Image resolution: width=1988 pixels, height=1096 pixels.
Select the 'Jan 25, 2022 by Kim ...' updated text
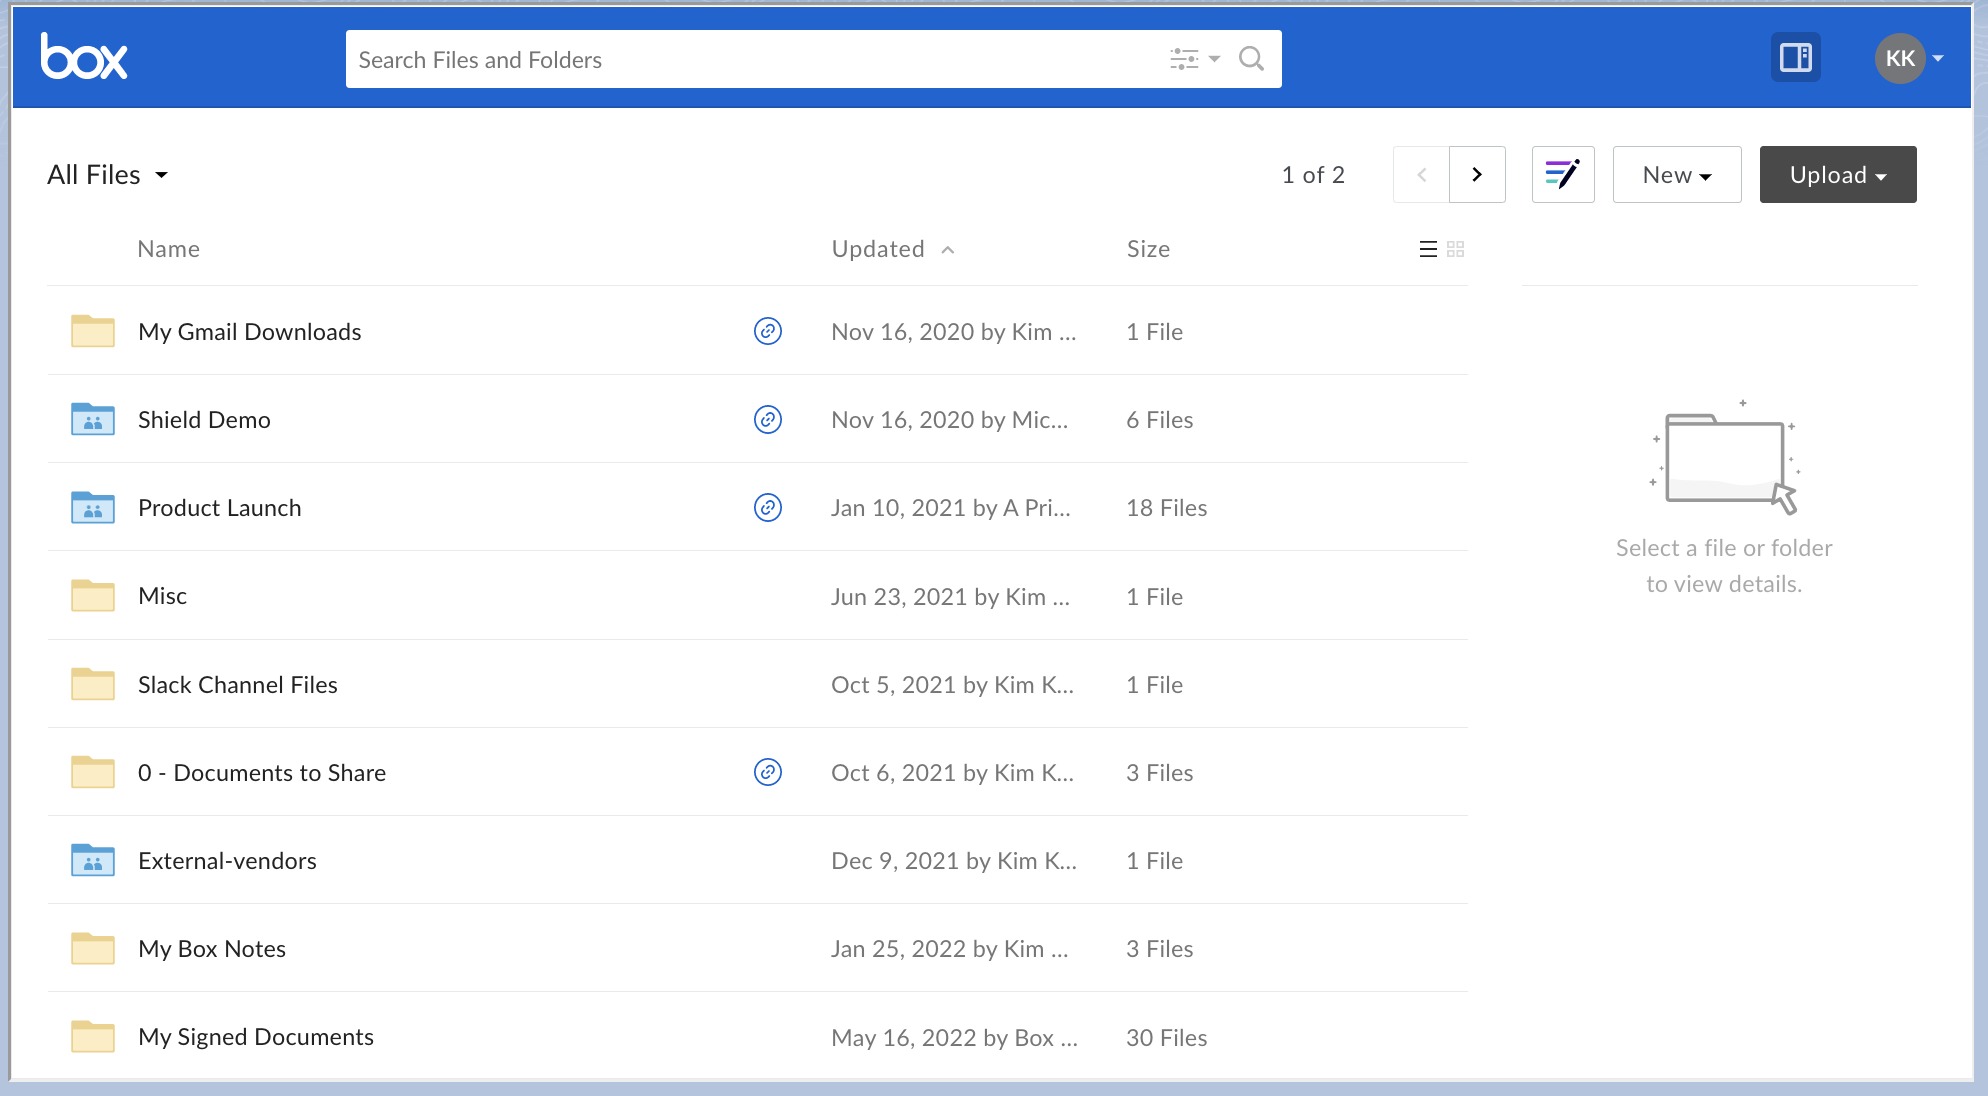pyautogui.click(x=950, y=949)
